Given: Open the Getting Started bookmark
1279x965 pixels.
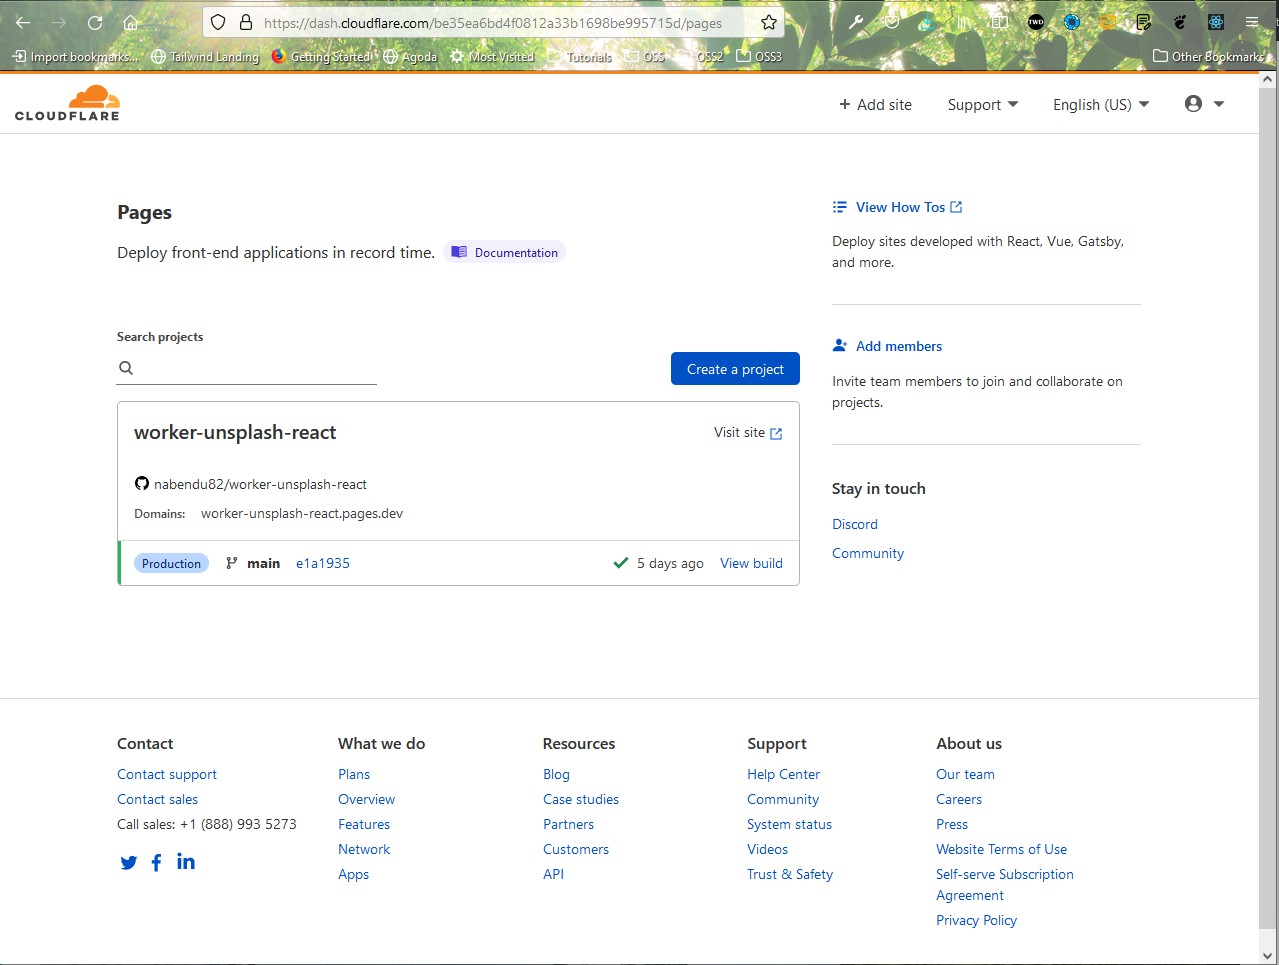Looking at the screenshot, I should (321, 57).
